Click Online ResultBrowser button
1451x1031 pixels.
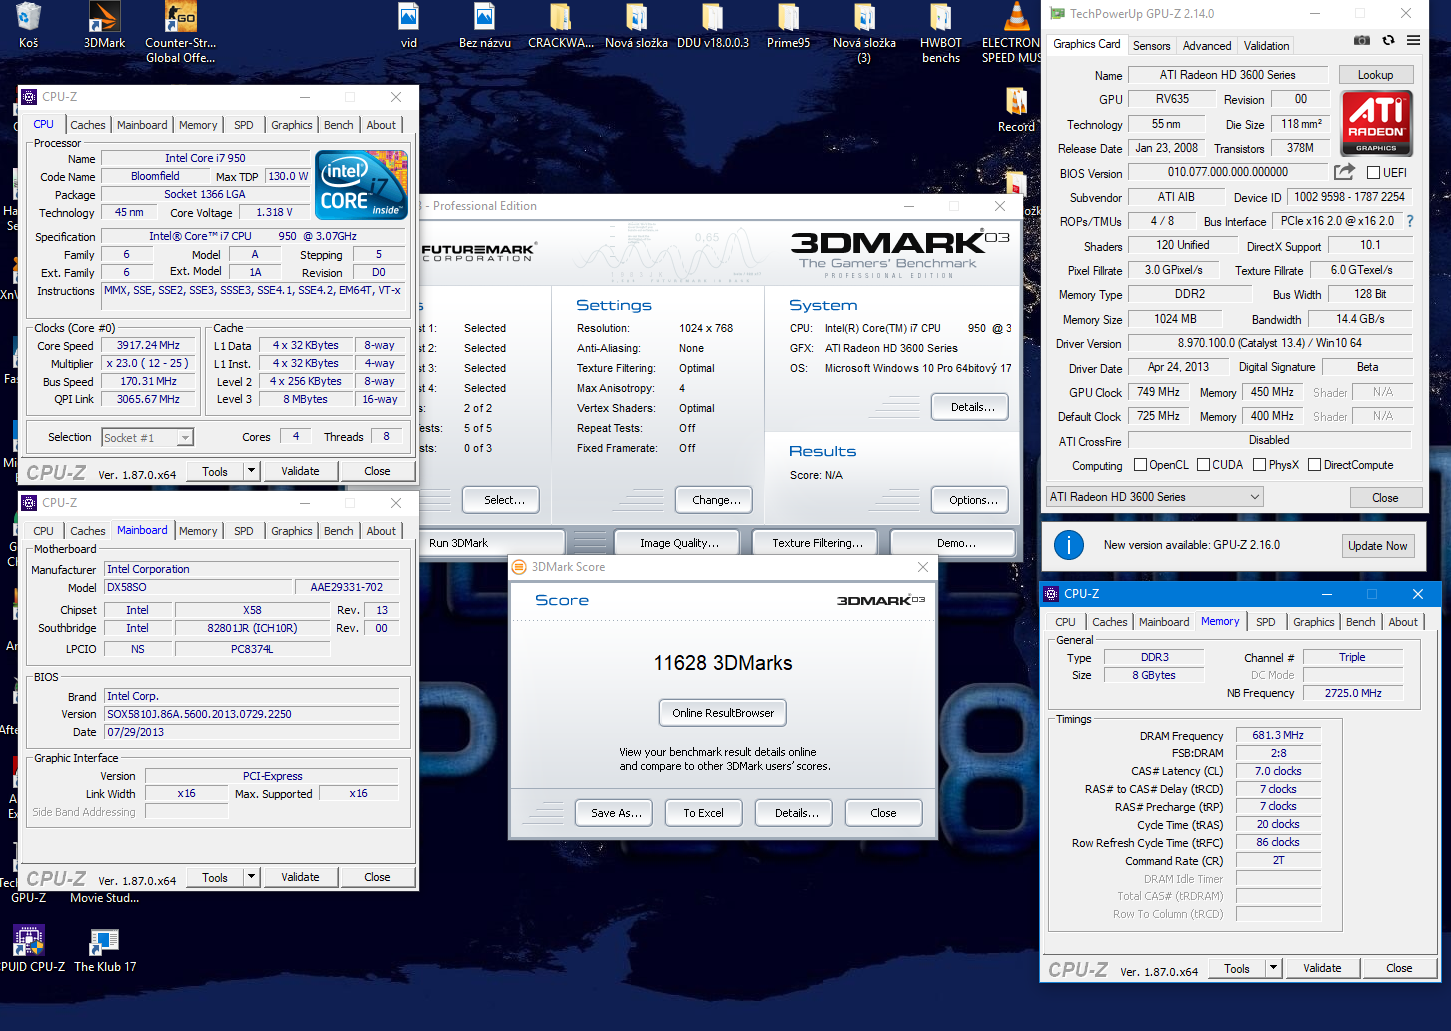(x=723, y=713)
